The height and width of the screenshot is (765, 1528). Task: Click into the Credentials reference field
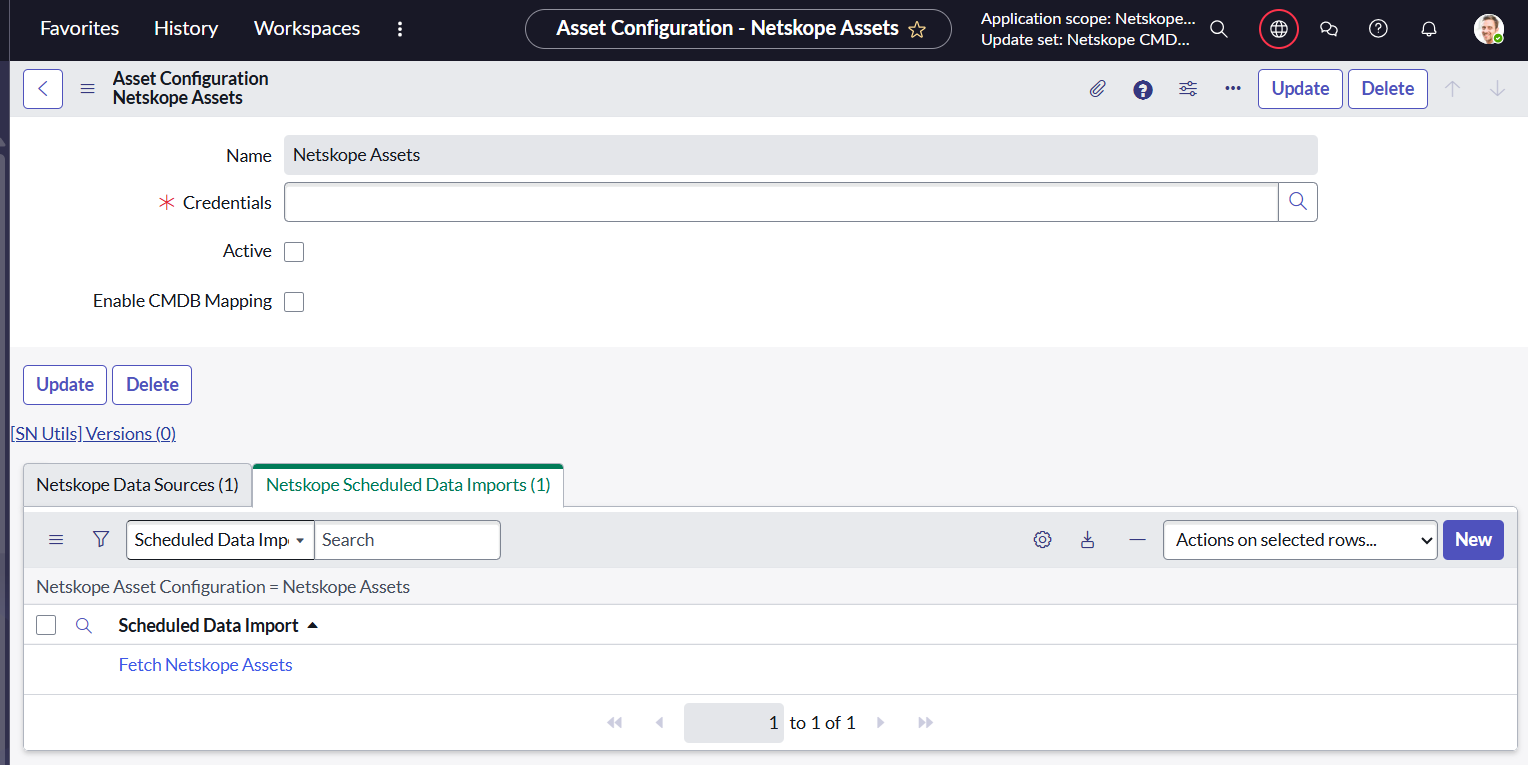781,202
